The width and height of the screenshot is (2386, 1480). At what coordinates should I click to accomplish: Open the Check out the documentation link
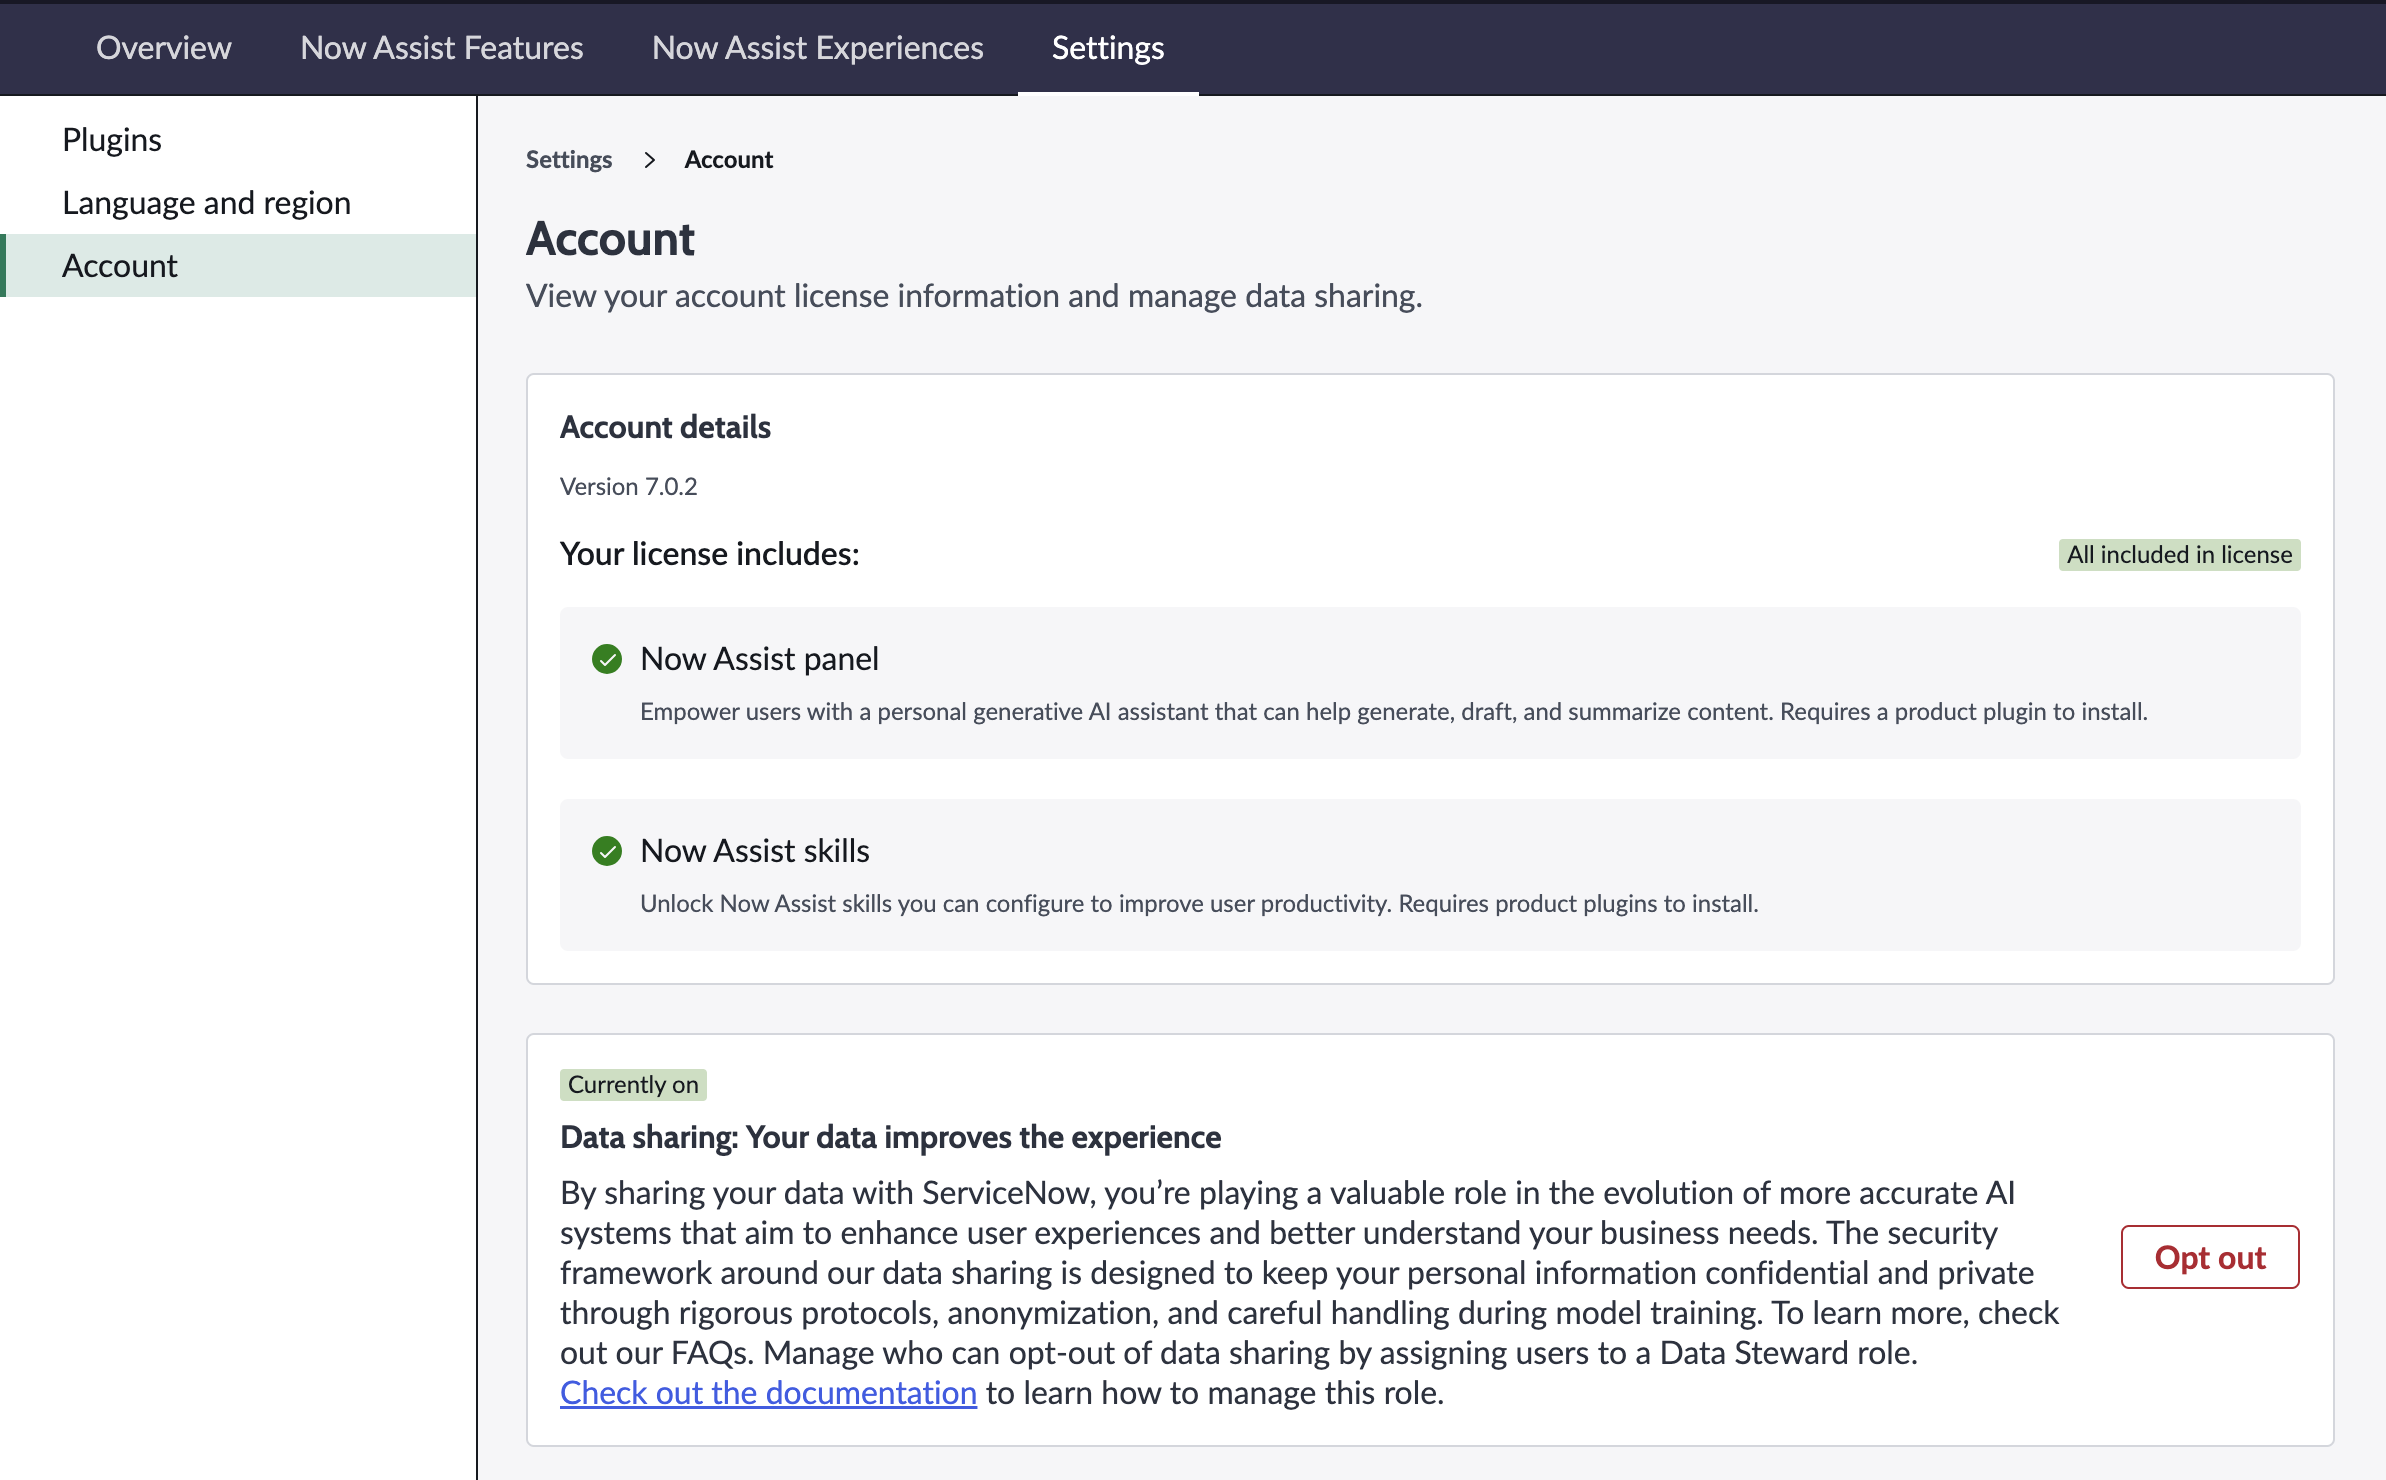[768, 1393]
